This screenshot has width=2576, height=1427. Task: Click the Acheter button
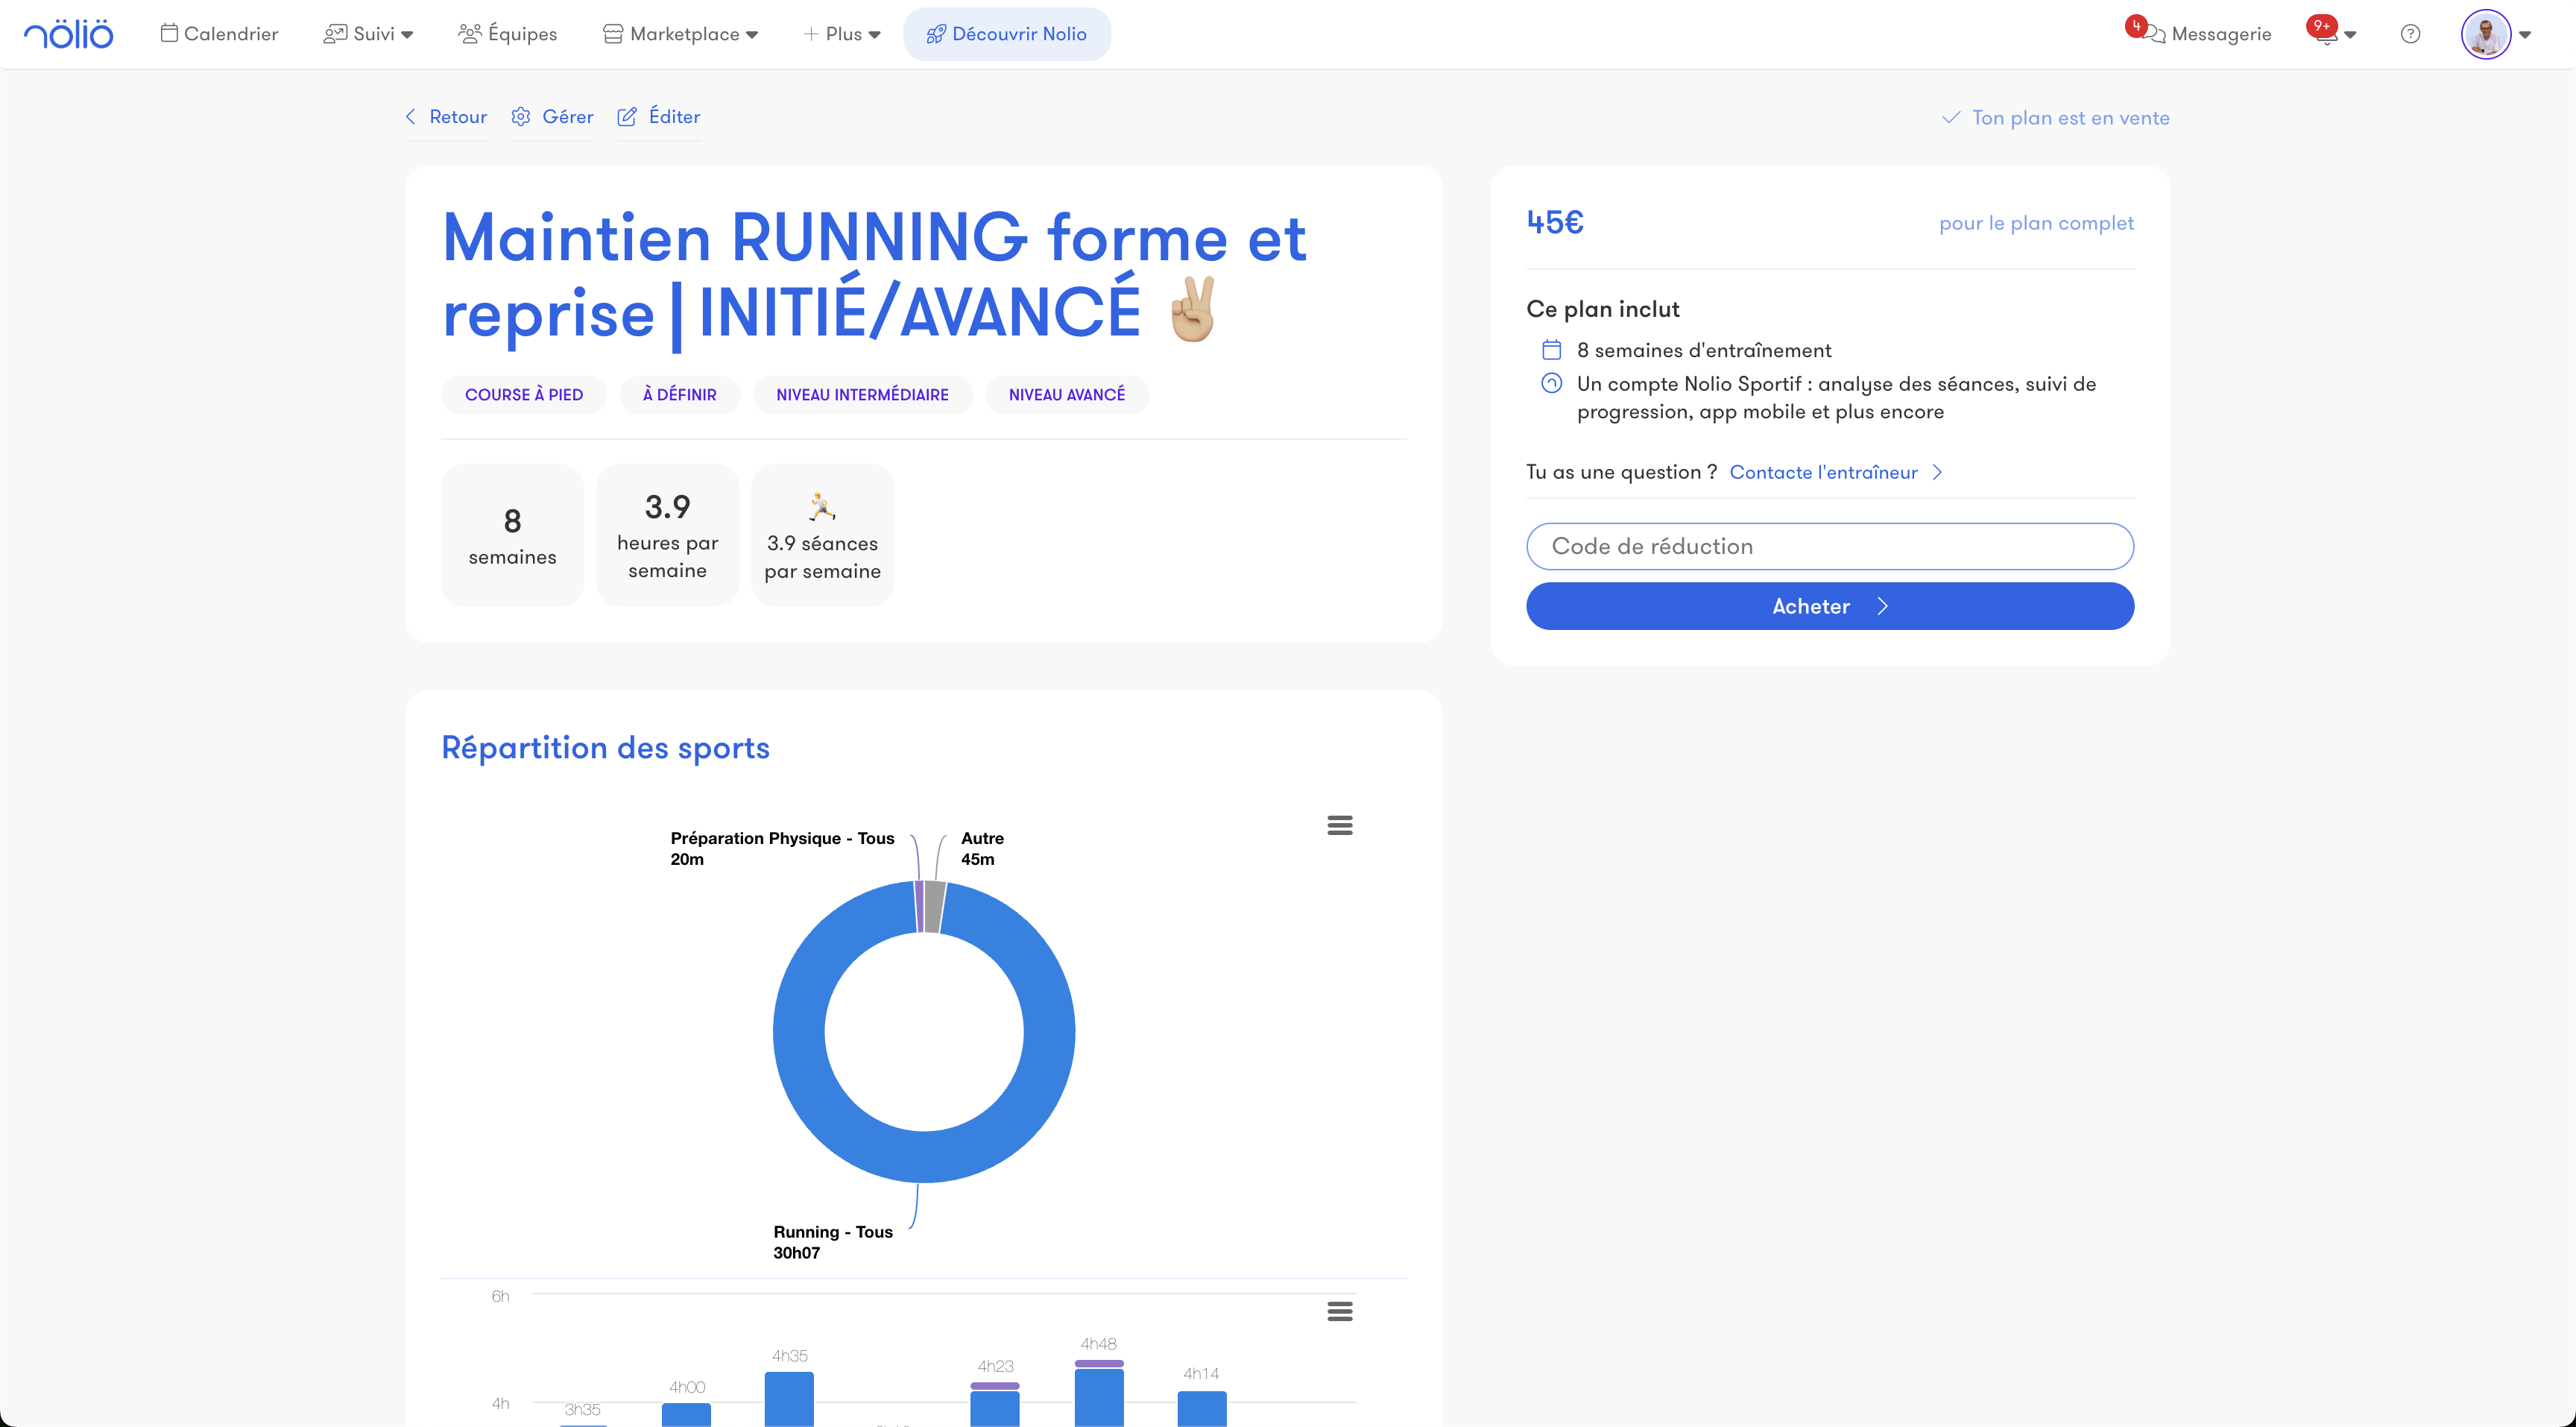coord(1829,606)
